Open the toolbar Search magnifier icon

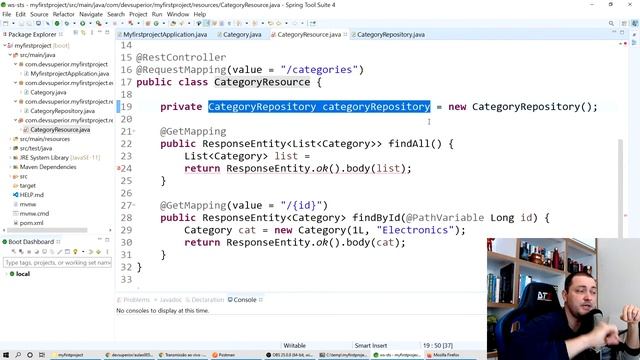[611, 24]
